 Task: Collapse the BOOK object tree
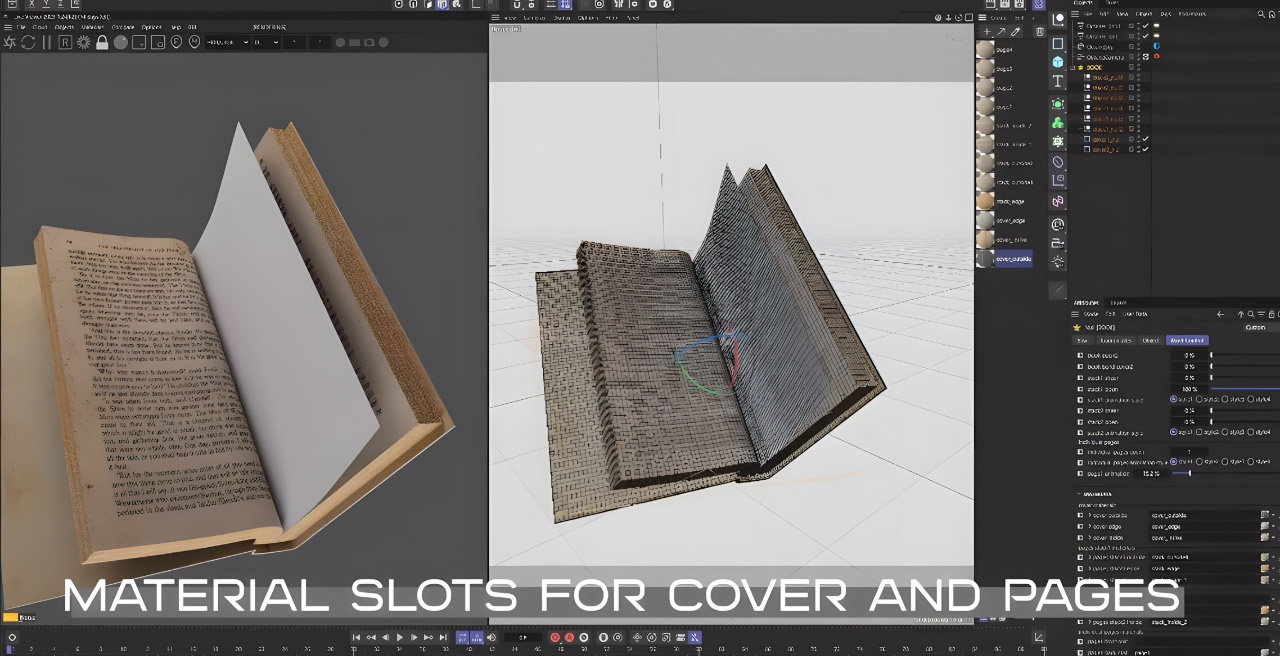tap(1074, 67)
